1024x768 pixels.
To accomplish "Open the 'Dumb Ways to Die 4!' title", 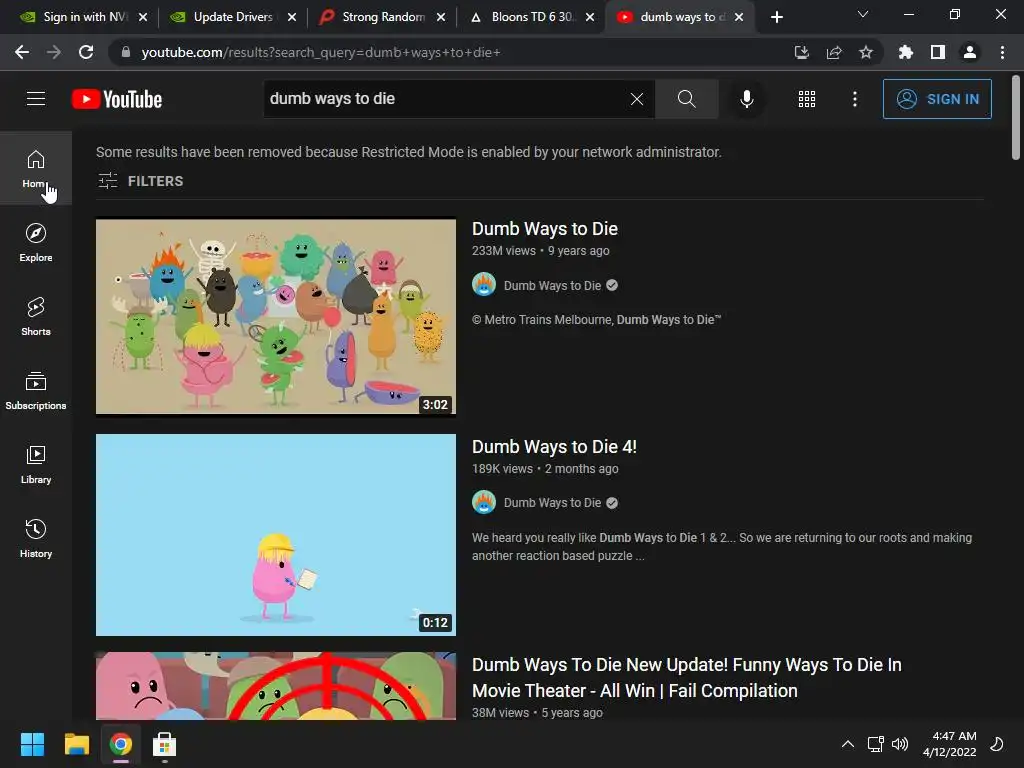I will 554,447.
